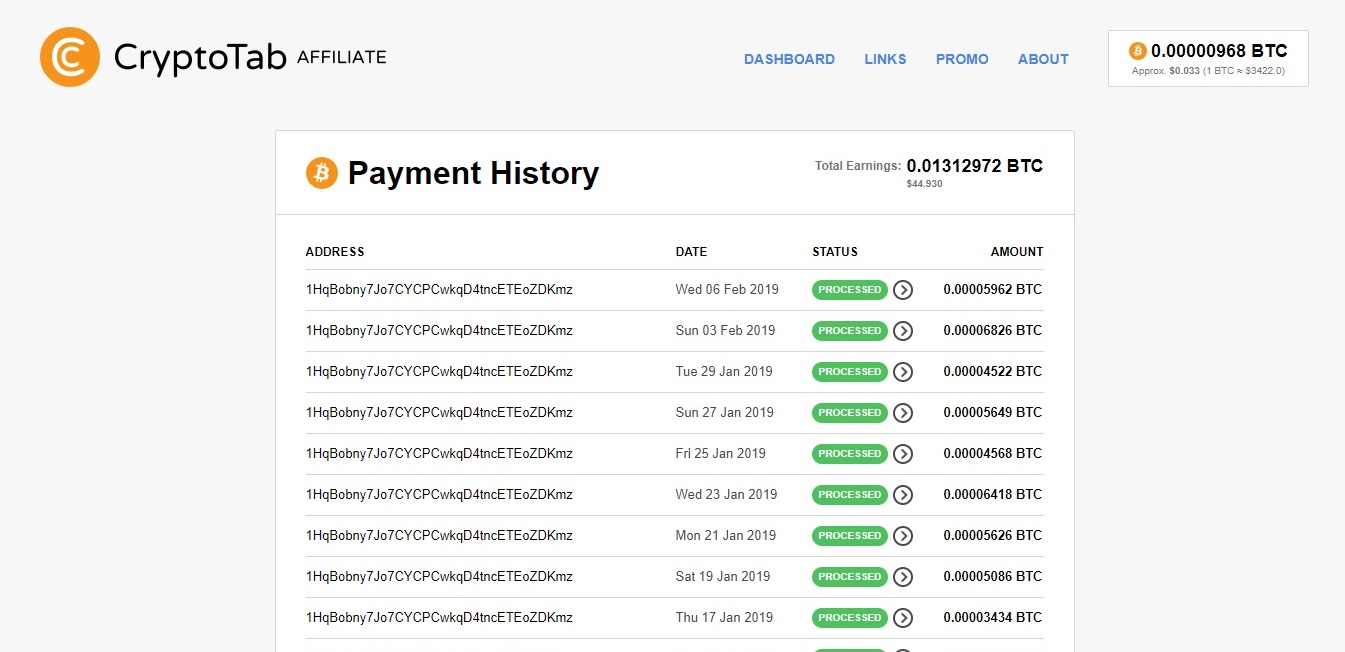Click PROCESSED badge for Sun 27 Jan 2019

pyautogui.click(x=850, y=413)
